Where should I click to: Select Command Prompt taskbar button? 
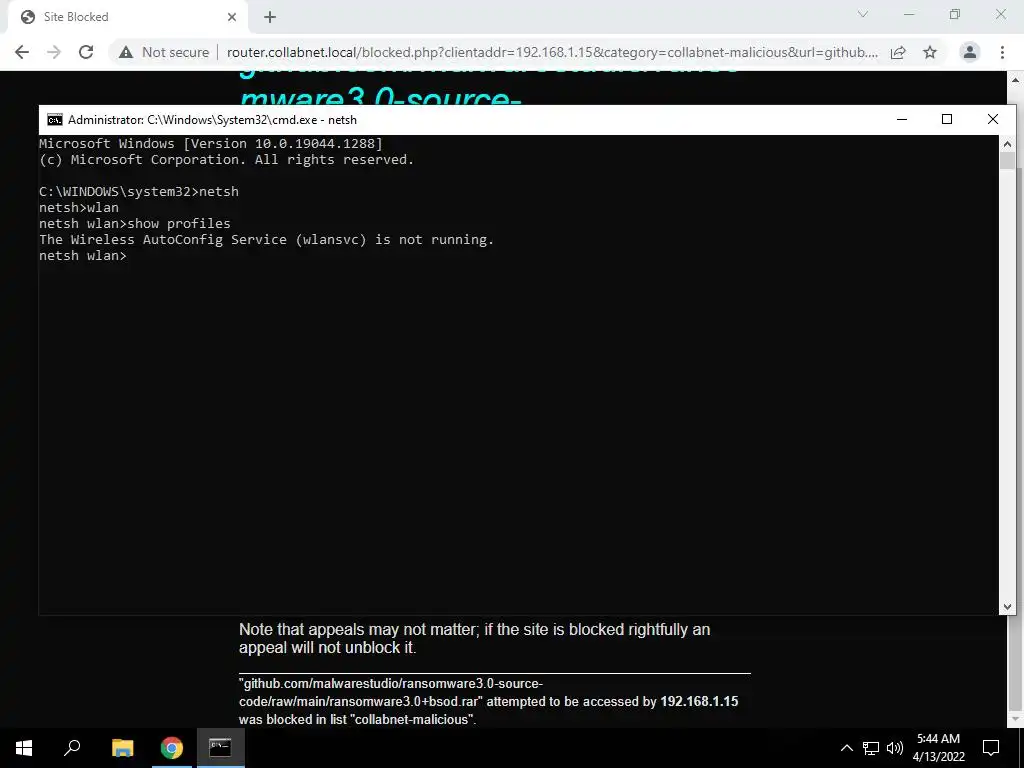tap(221, 748)
